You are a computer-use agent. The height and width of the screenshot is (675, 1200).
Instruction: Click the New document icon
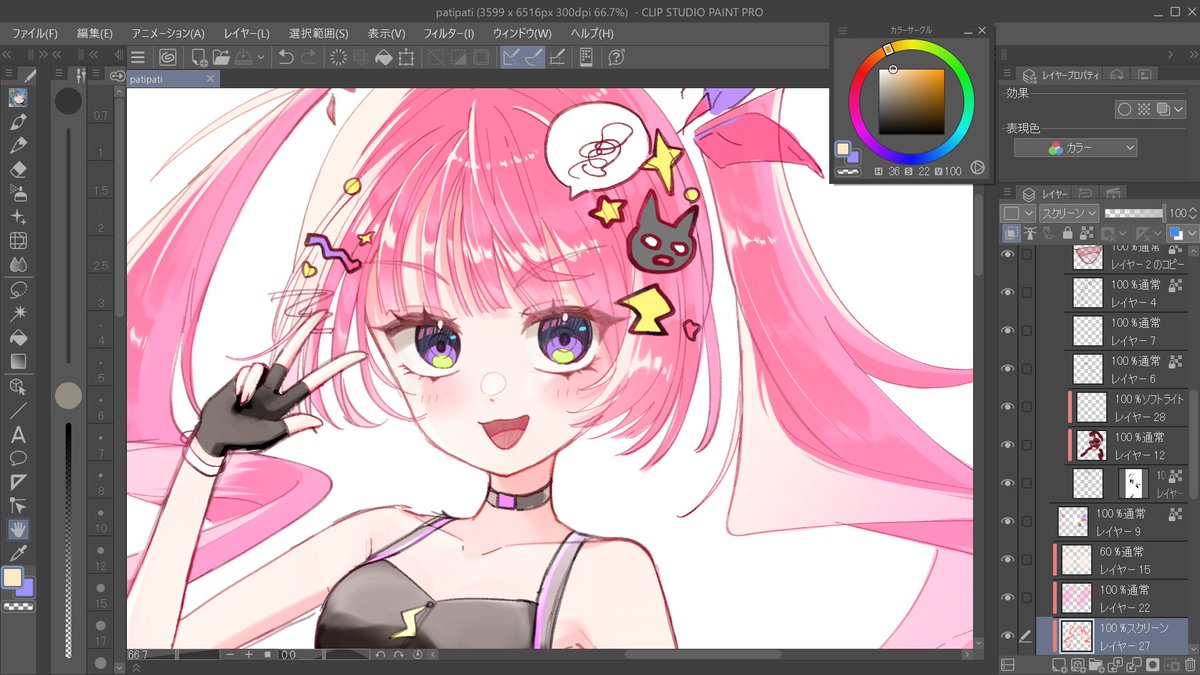(200, 57)
